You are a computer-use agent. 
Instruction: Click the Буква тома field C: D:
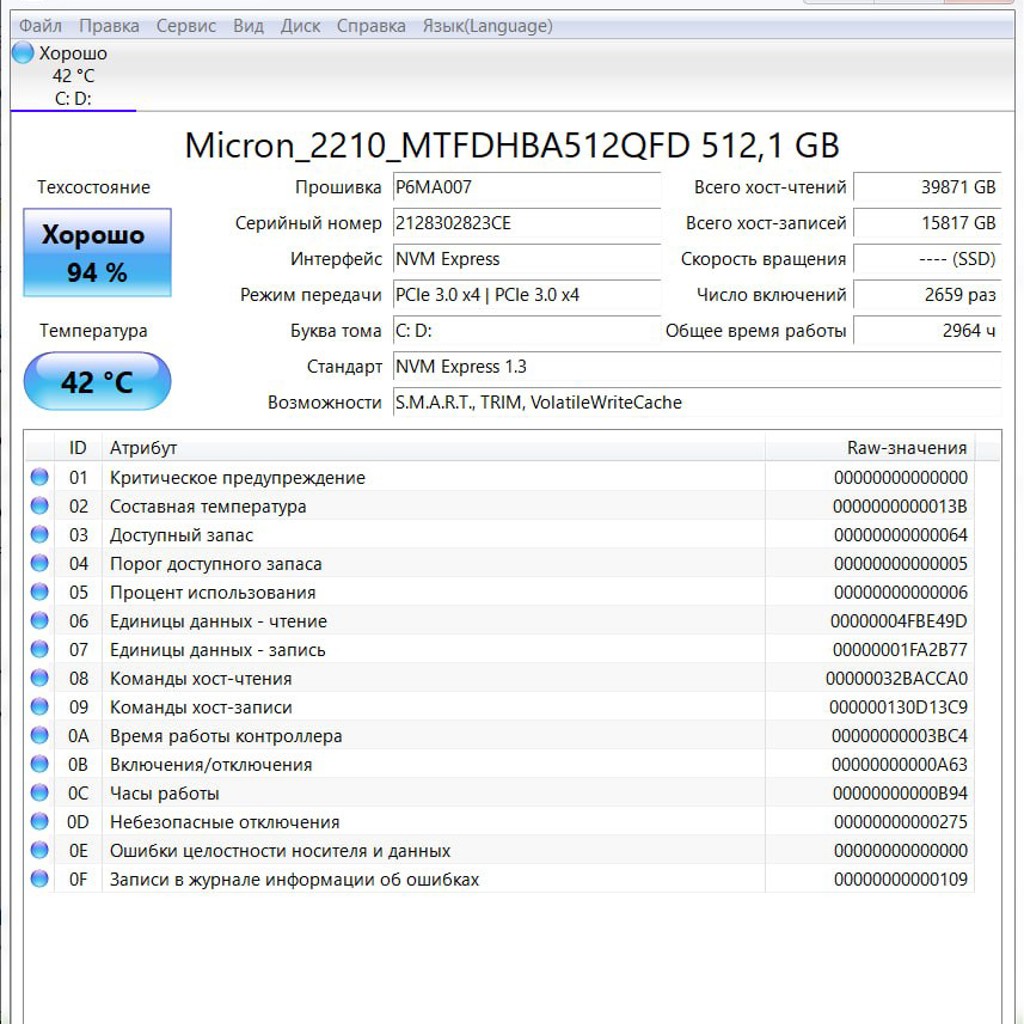(526, 331)
